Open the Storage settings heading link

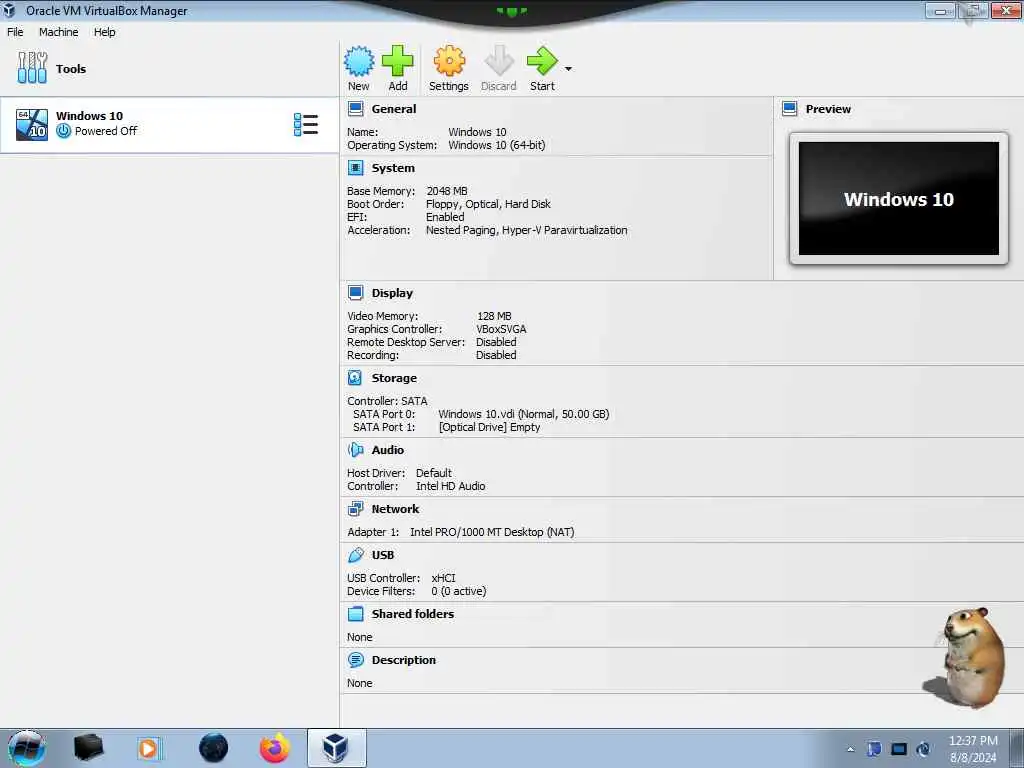pos(394,378)
